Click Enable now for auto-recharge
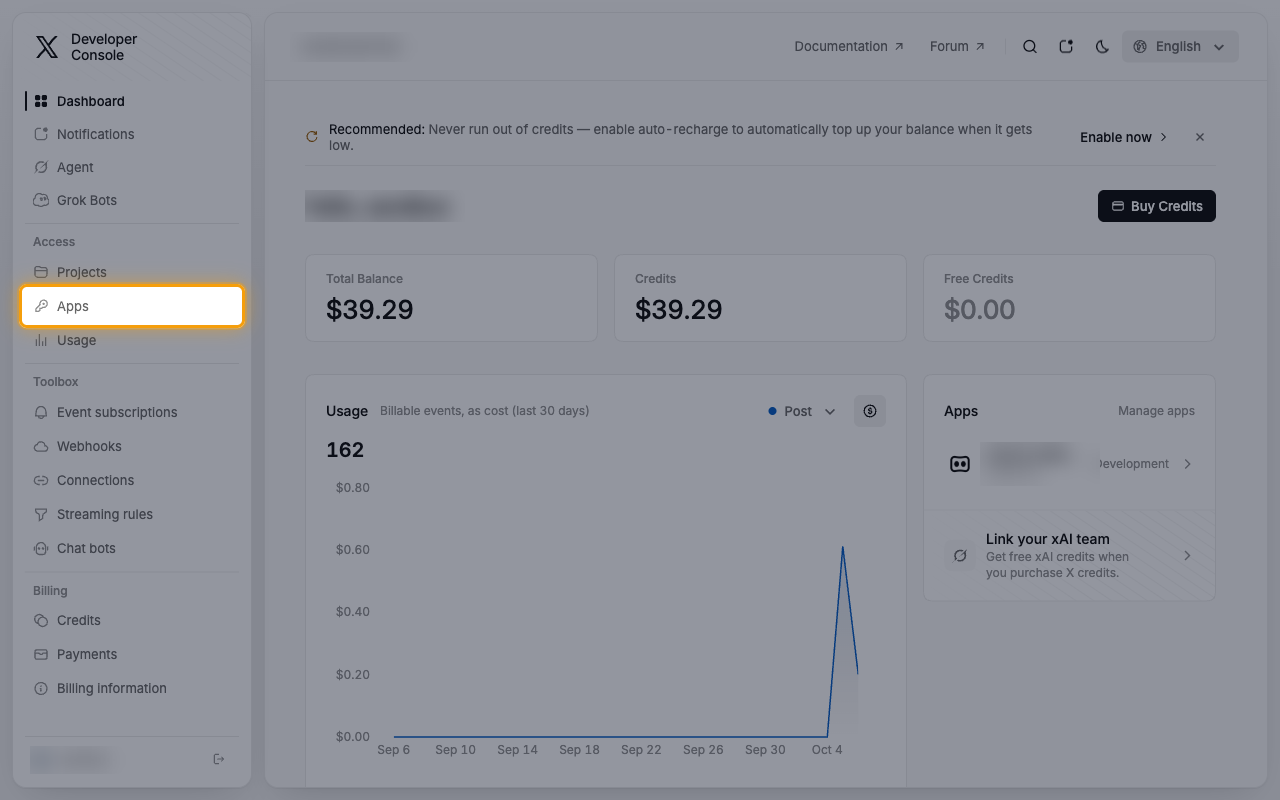The width and height of the screenshot is (1280, 800). 1124,137
